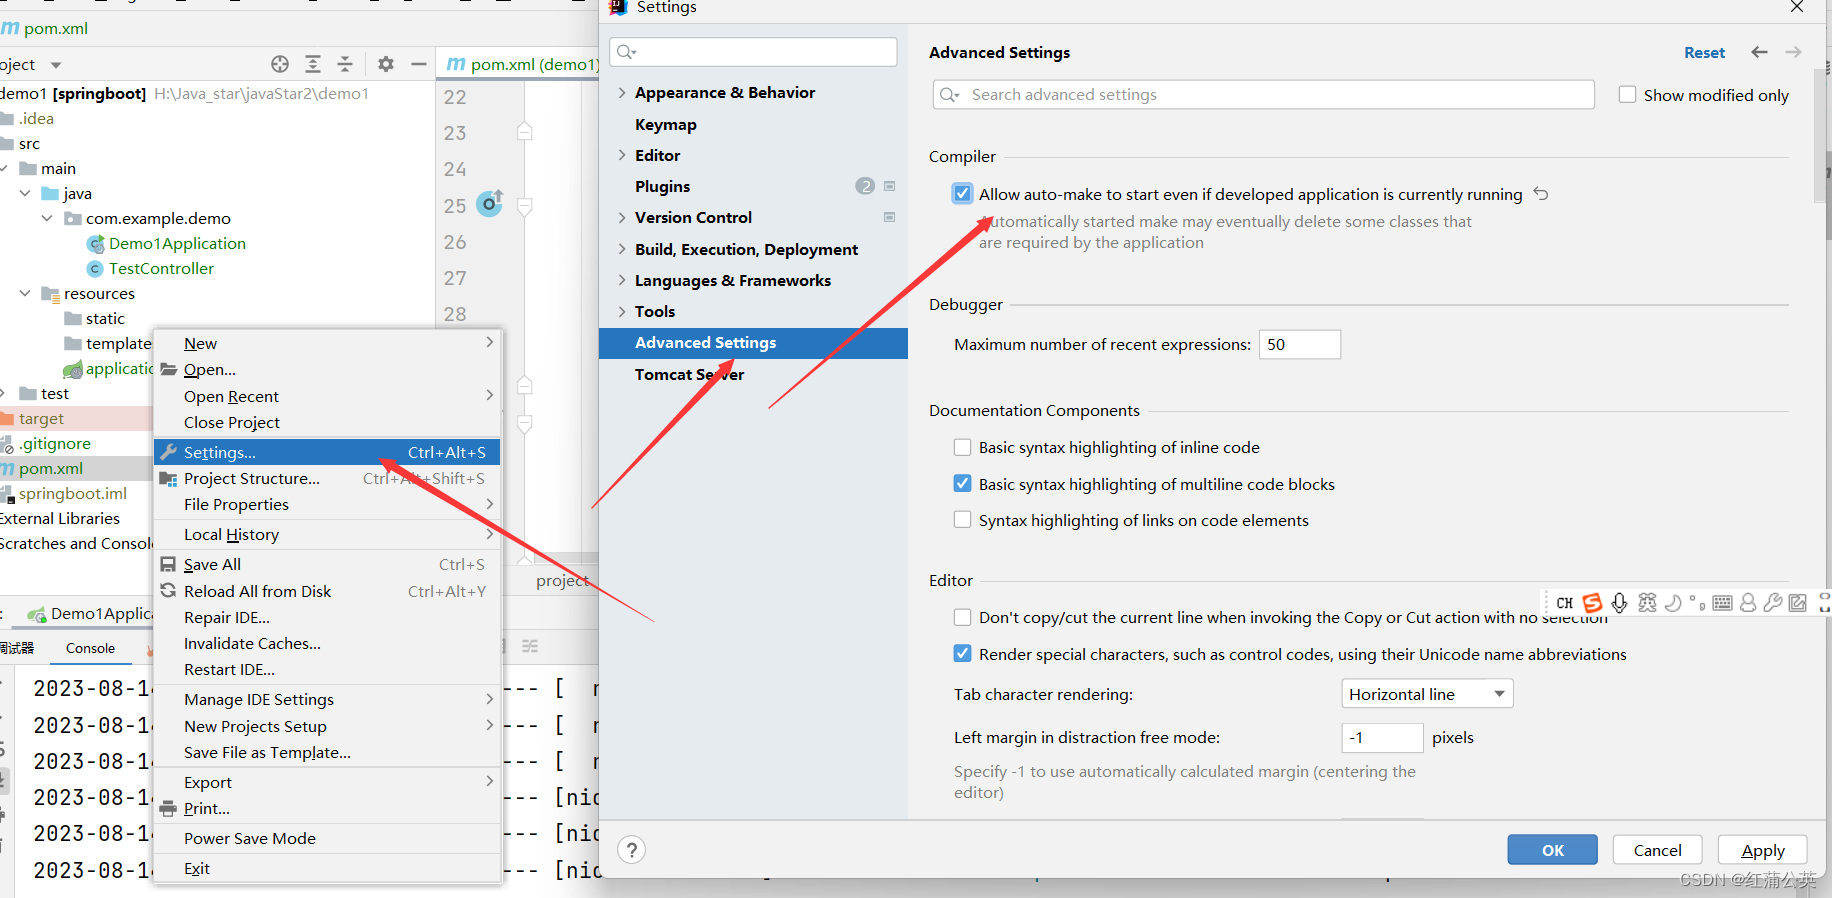The height and width of the screenshot is (898, 1832).
Task: Click the Sogou S input method icon
Action: pos(1593,603)
